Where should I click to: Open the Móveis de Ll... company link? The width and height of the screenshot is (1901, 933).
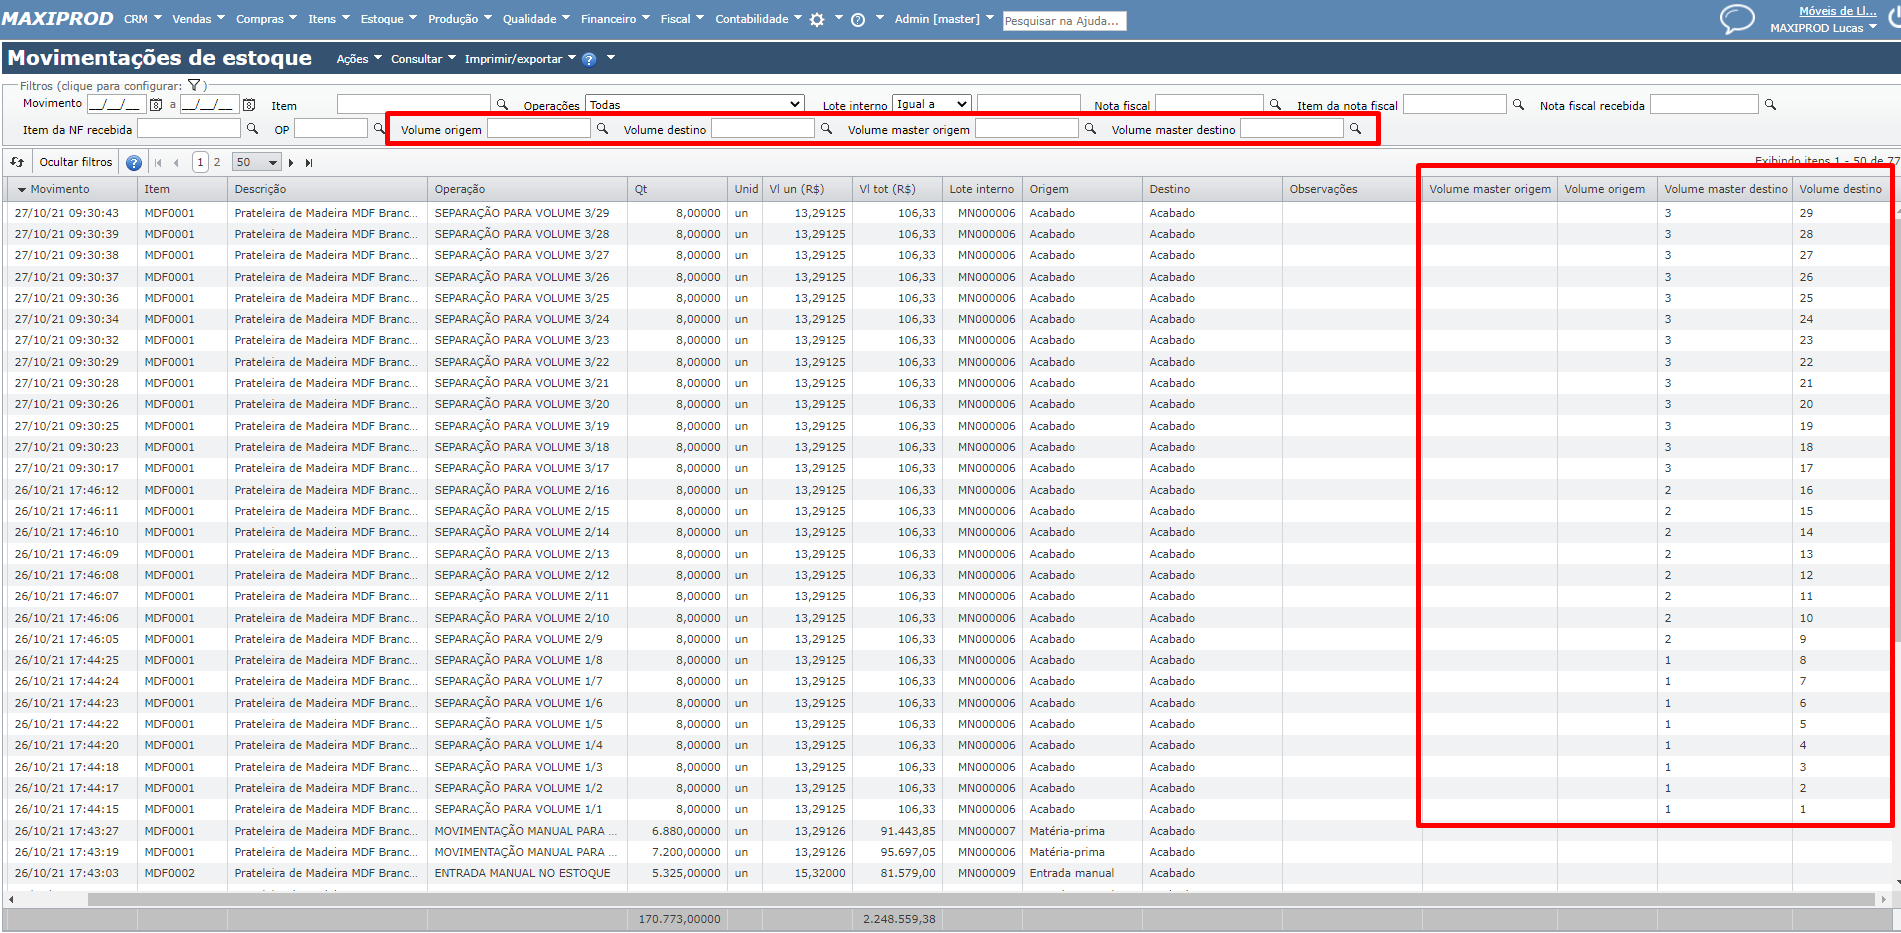[1837, 11]
